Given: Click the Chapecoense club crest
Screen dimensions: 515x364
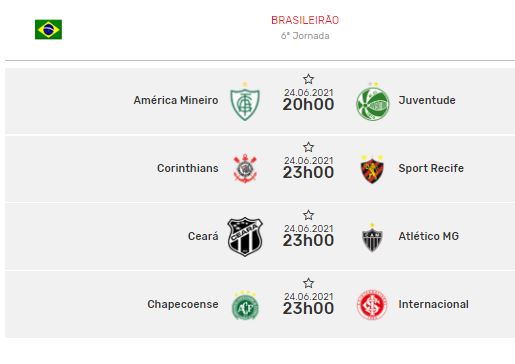Looking at the screenshot, I should pyautogui.click(x=245, y=305).
